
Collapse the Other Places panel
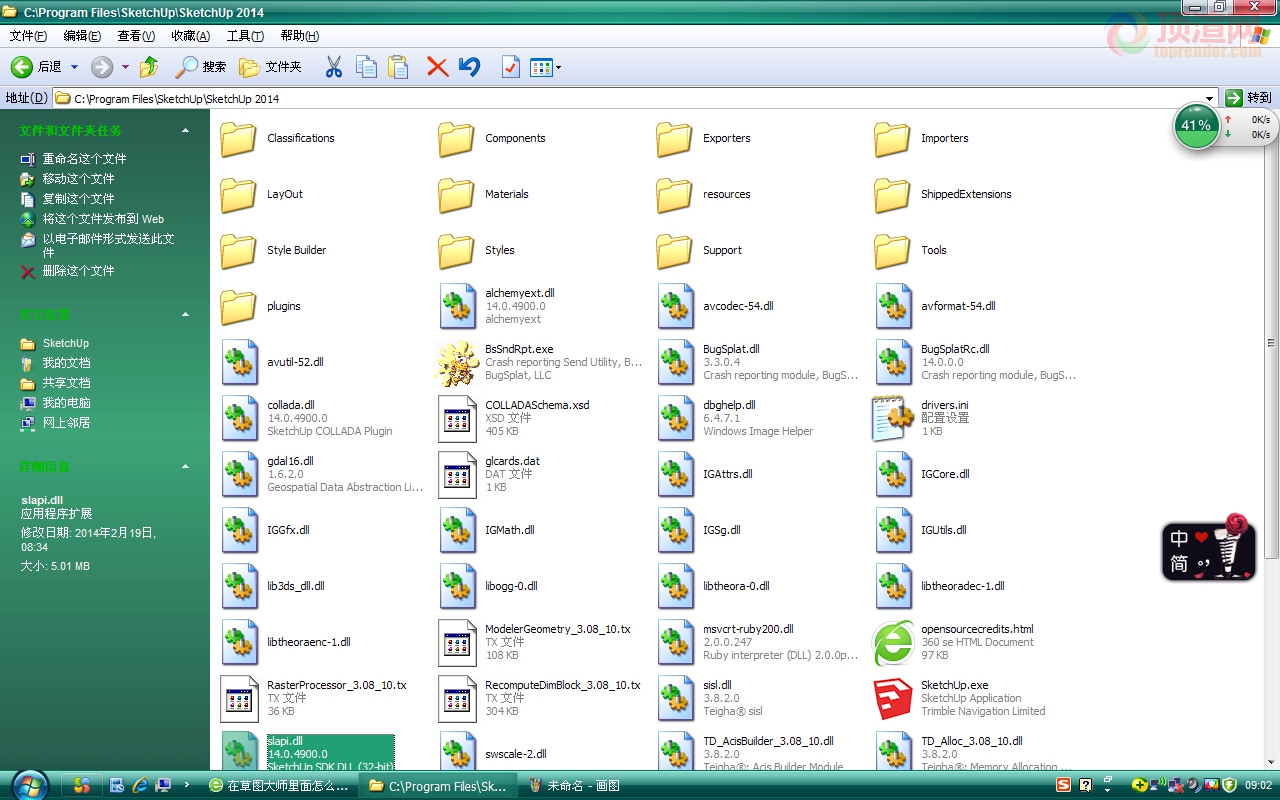[x=185, y=315]
